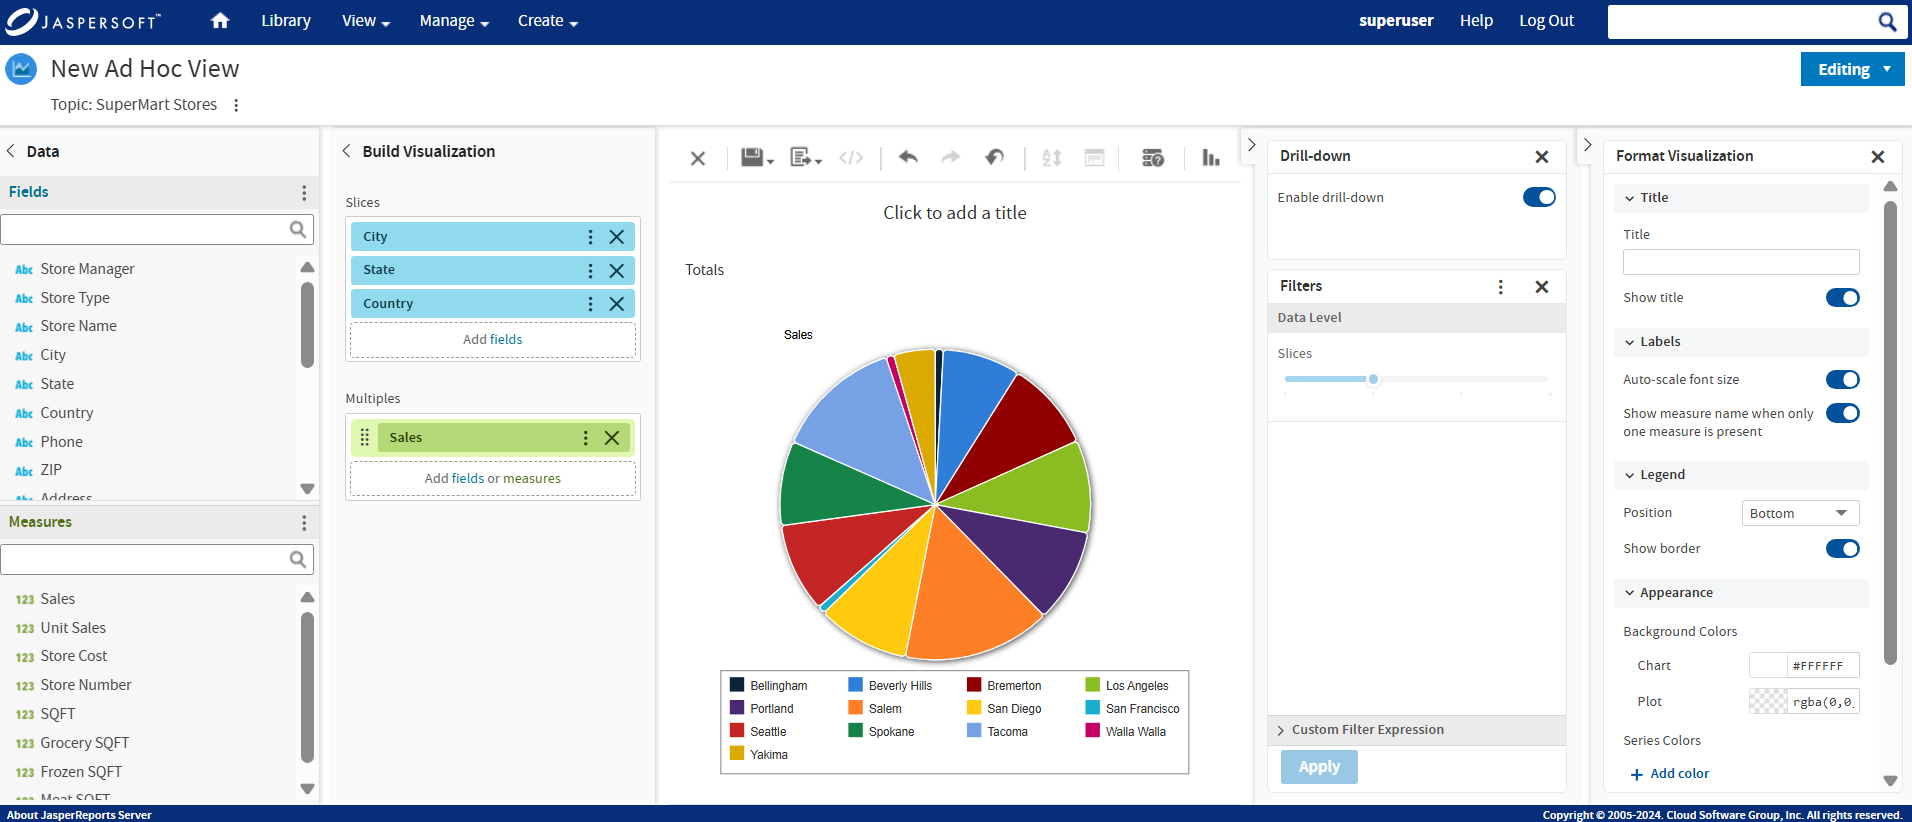Click the input controls icon
The width and height of the screenshot is (1912, 822).
[x=1095, y=158]
